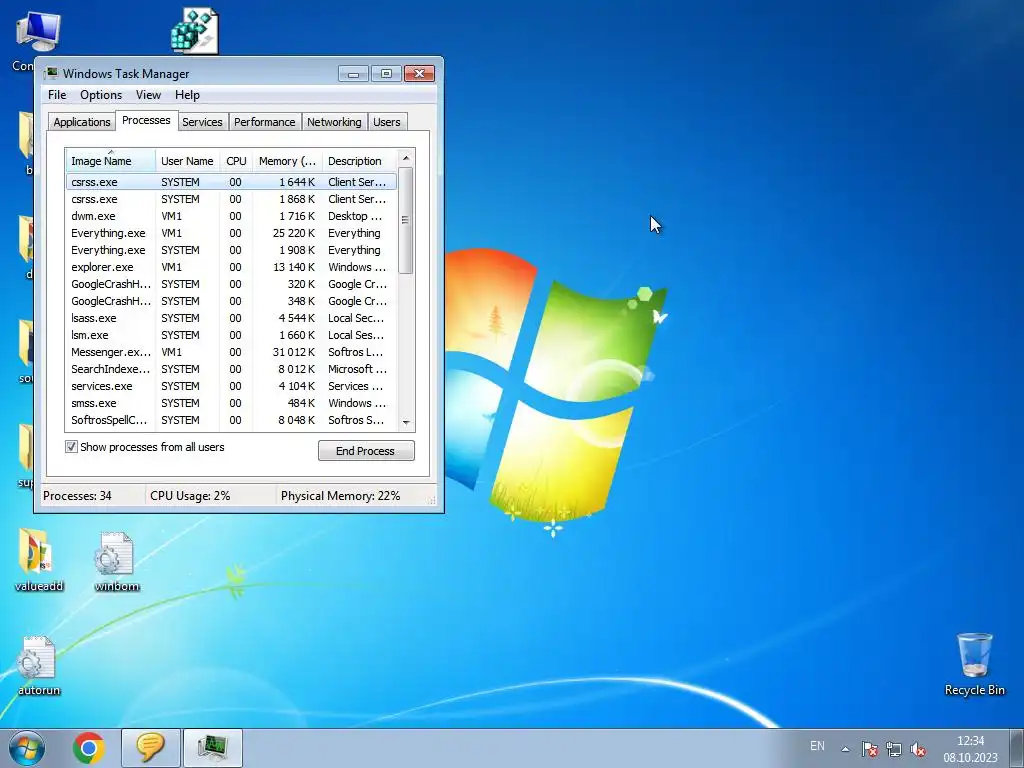The height and width of the screenshot is (768, 1024).
Task: Switch to the Services tab
Action: (x=202, y=122)
